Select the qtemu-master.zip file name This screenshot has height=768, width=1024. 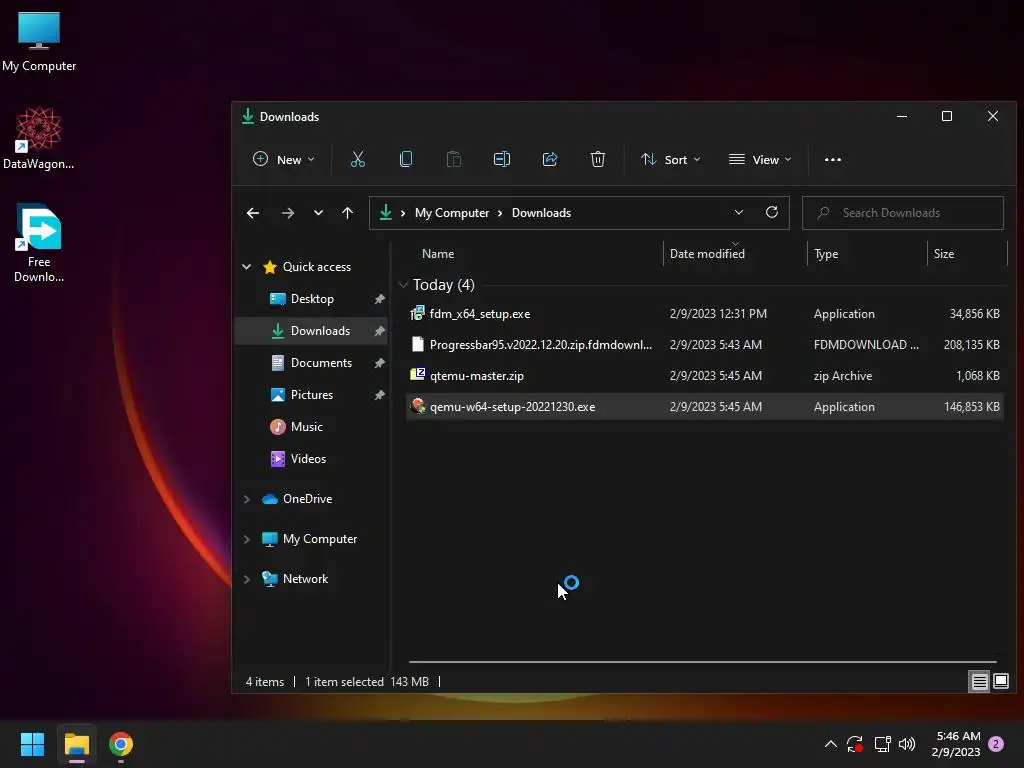click(477, 376)
